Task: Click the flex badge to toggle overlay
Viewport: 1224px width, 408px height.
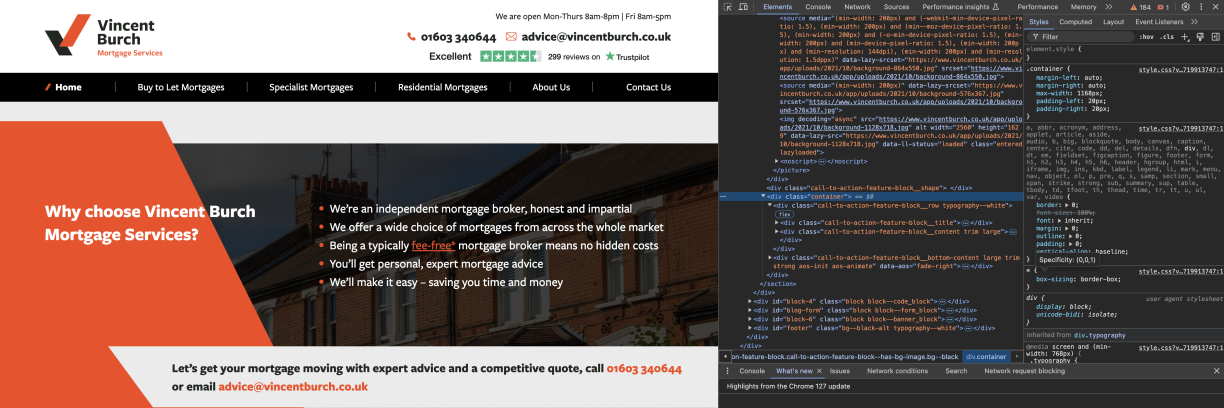Action: 785,214
